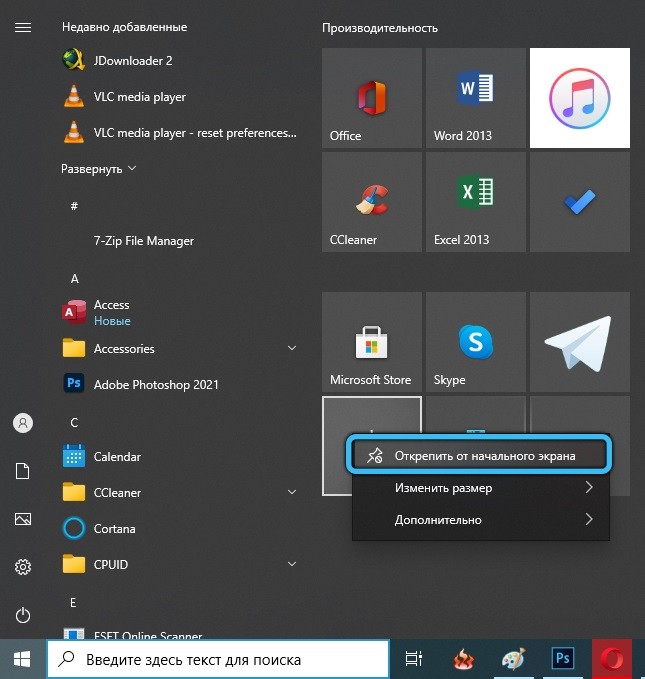Open Documents from the sidebar icon

23,471
